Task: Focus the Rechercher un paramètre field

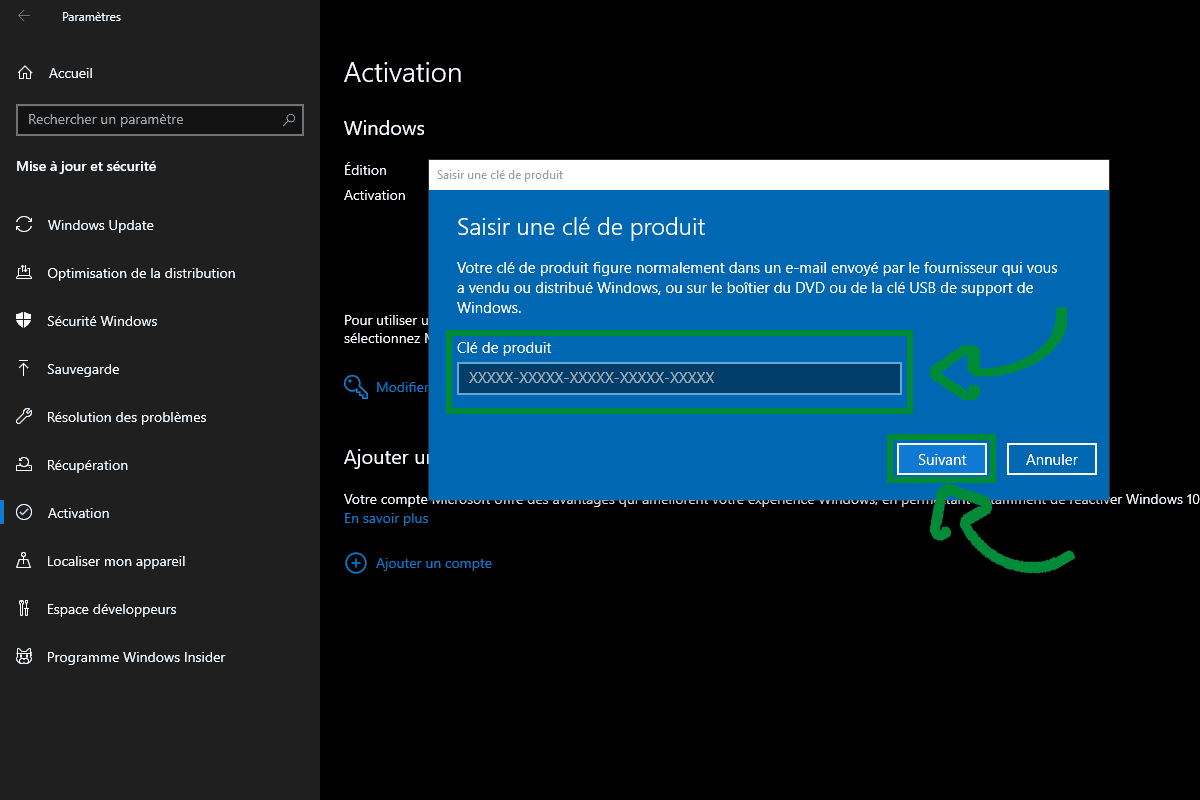Action: tap(160, 119)
